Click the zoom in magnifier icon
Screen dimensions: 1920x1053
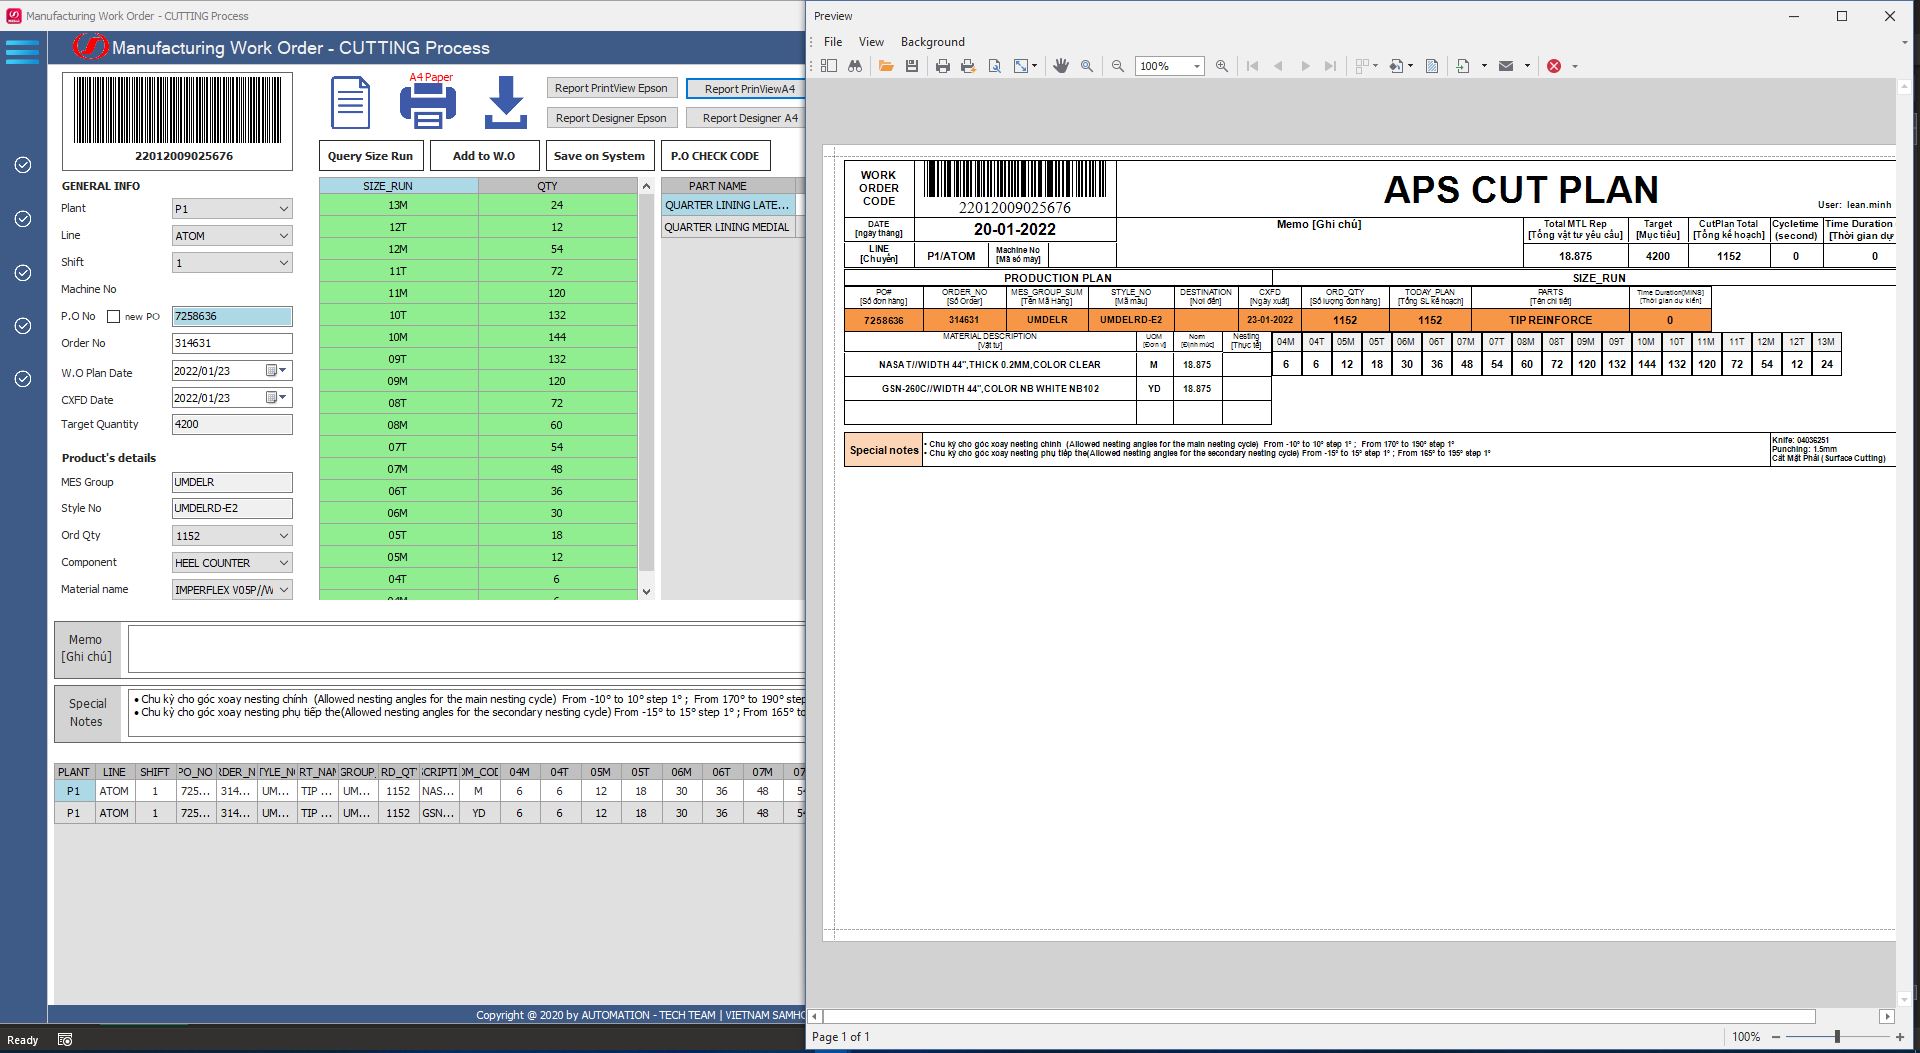coord(1222,66)
